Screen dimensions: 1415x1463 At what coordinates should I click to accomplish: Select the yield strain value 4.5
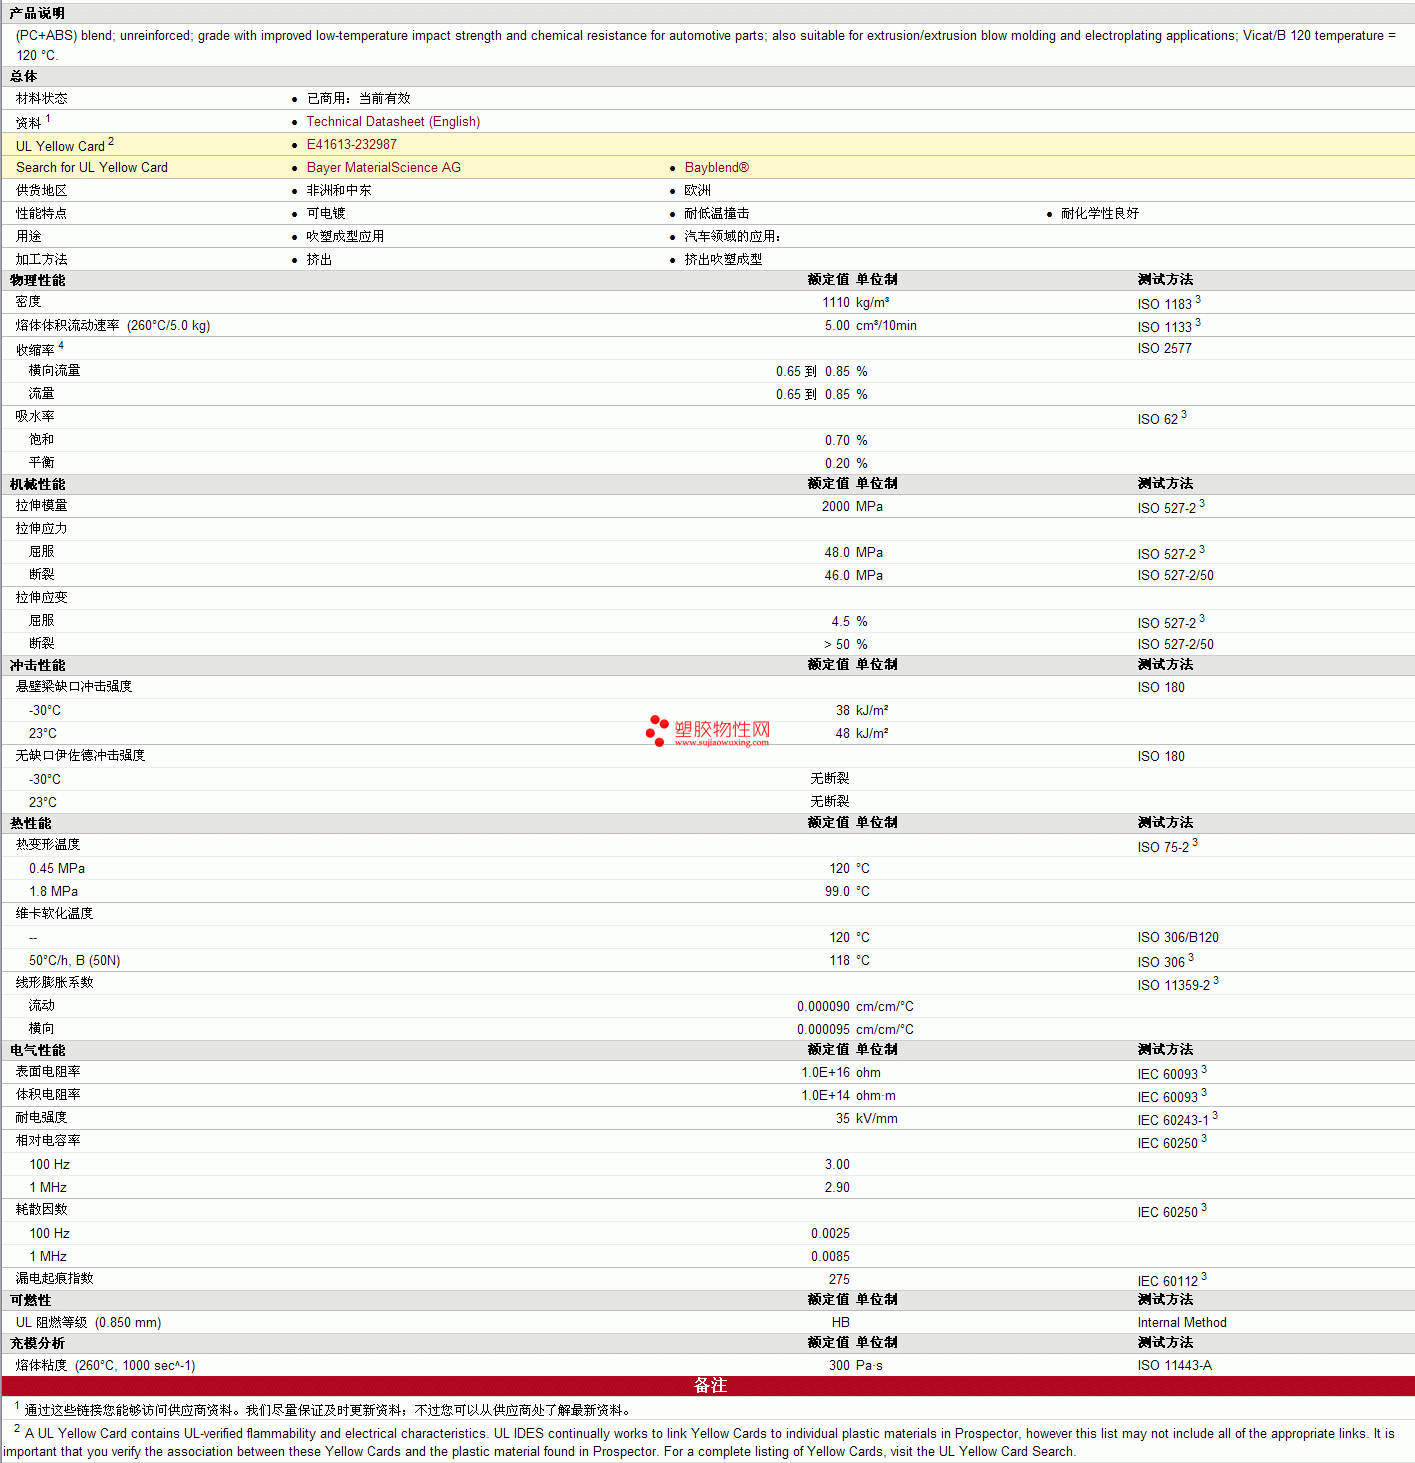click(x=840, y=621)
